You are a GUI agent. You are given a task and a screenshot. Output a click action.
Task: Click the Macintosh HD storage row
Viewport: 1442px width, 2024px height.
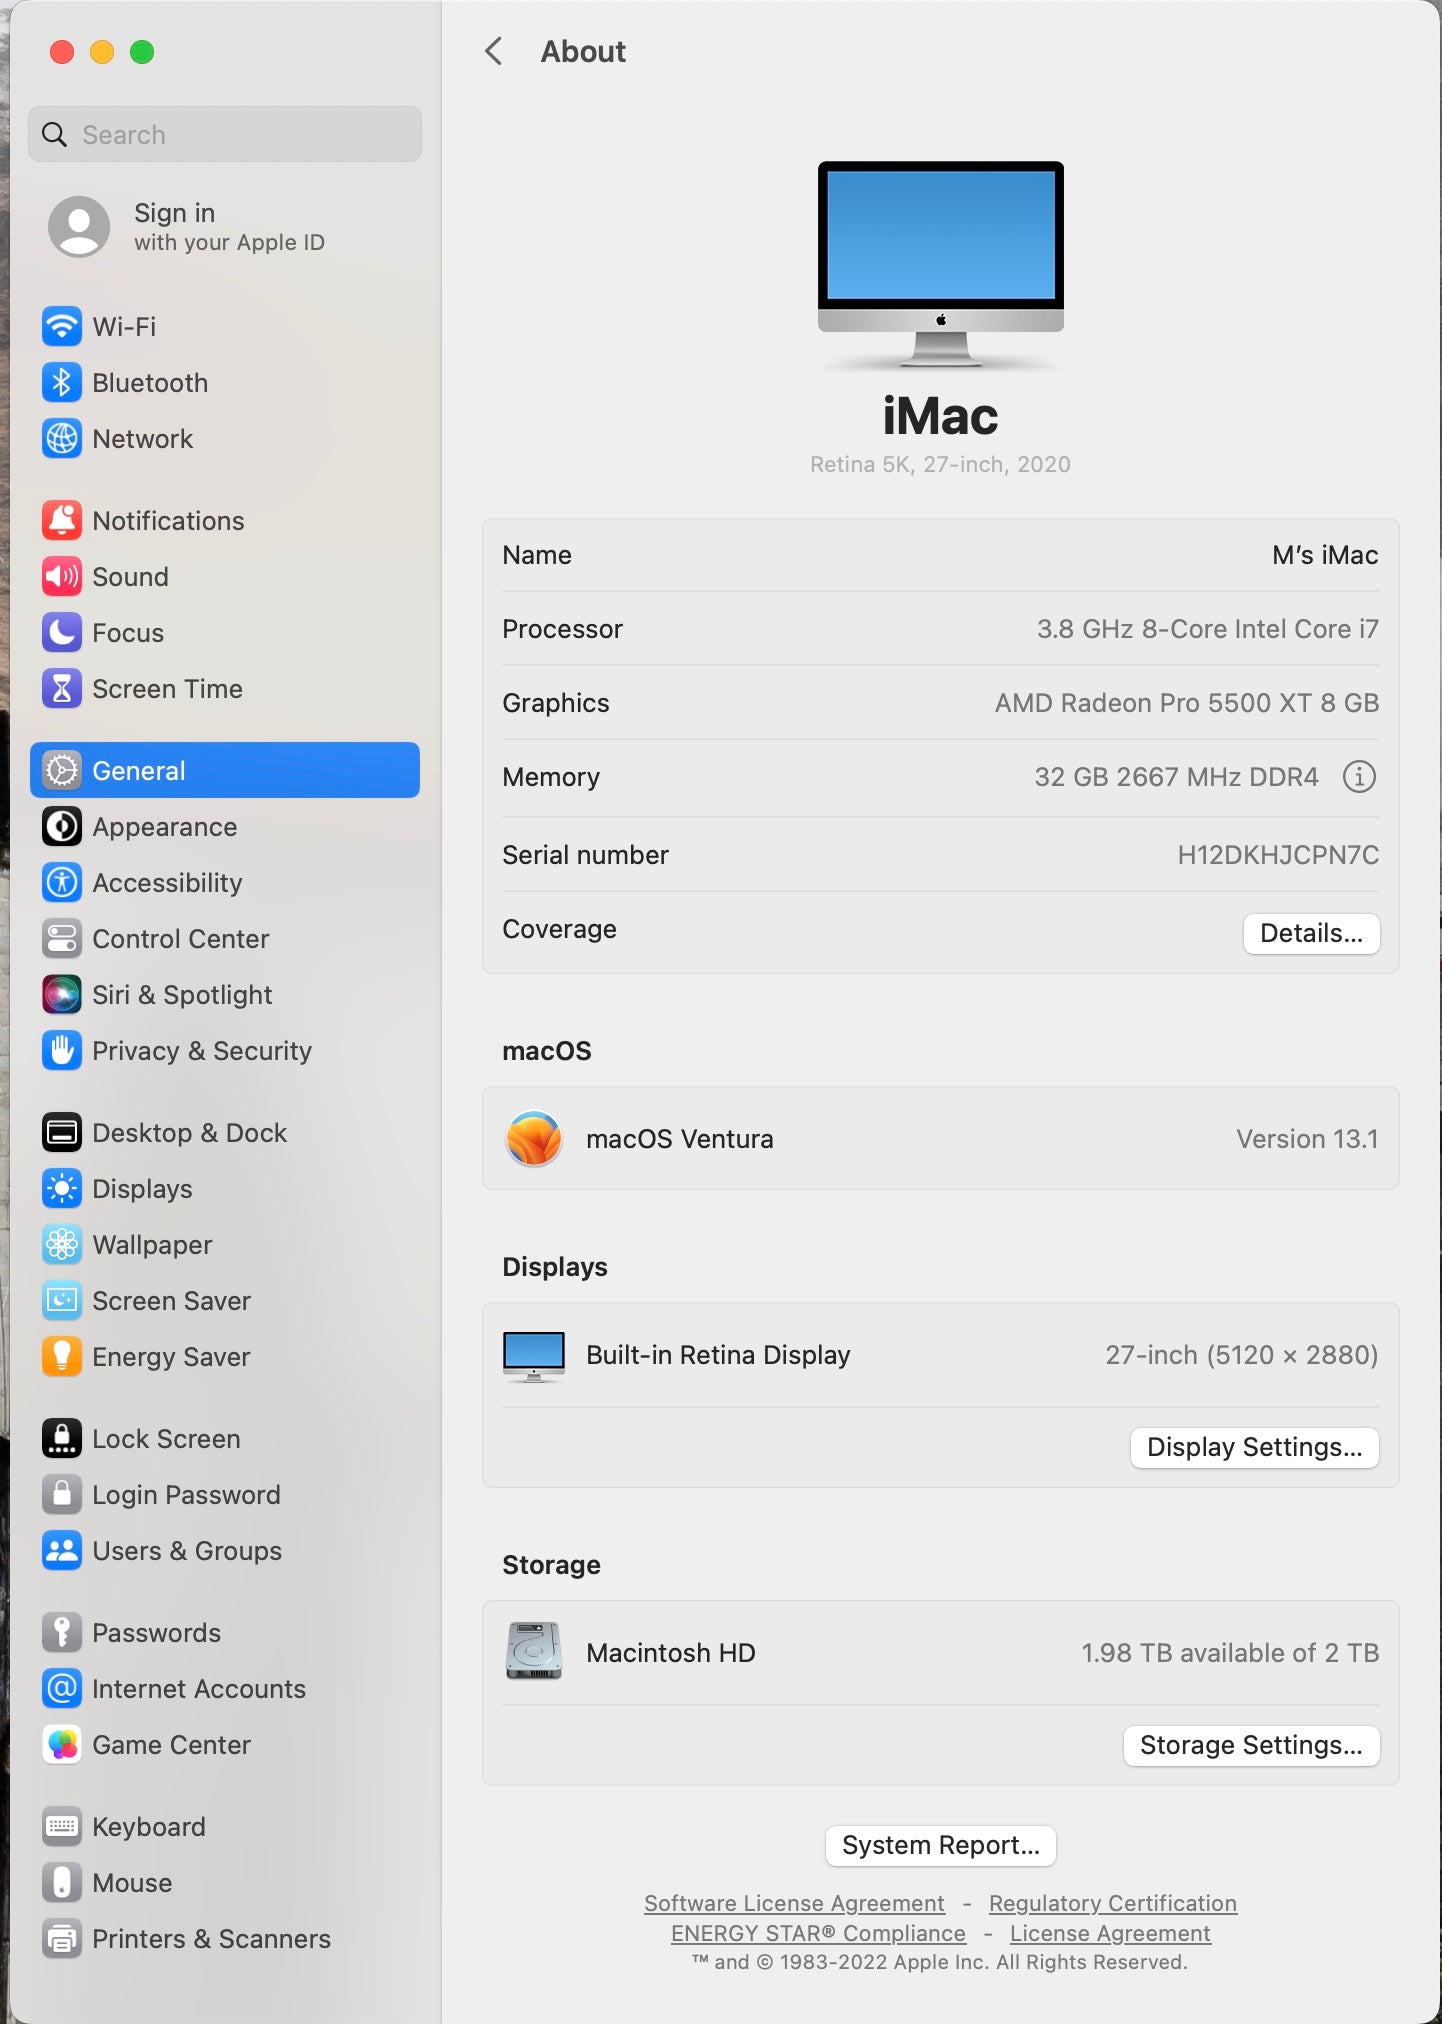[x=940, y=1652]
